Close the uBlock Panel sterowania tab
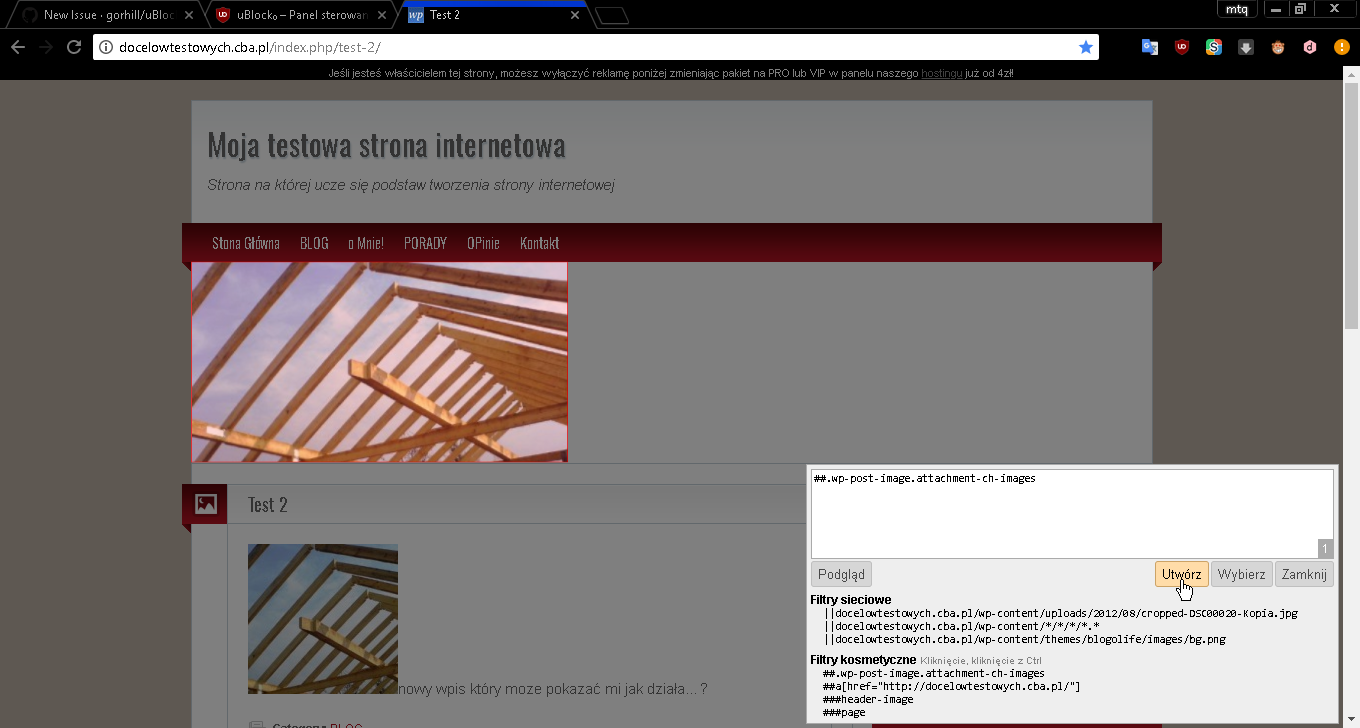Image resolution: width=1360 pixels, height=728 pixels. [382, 15]
